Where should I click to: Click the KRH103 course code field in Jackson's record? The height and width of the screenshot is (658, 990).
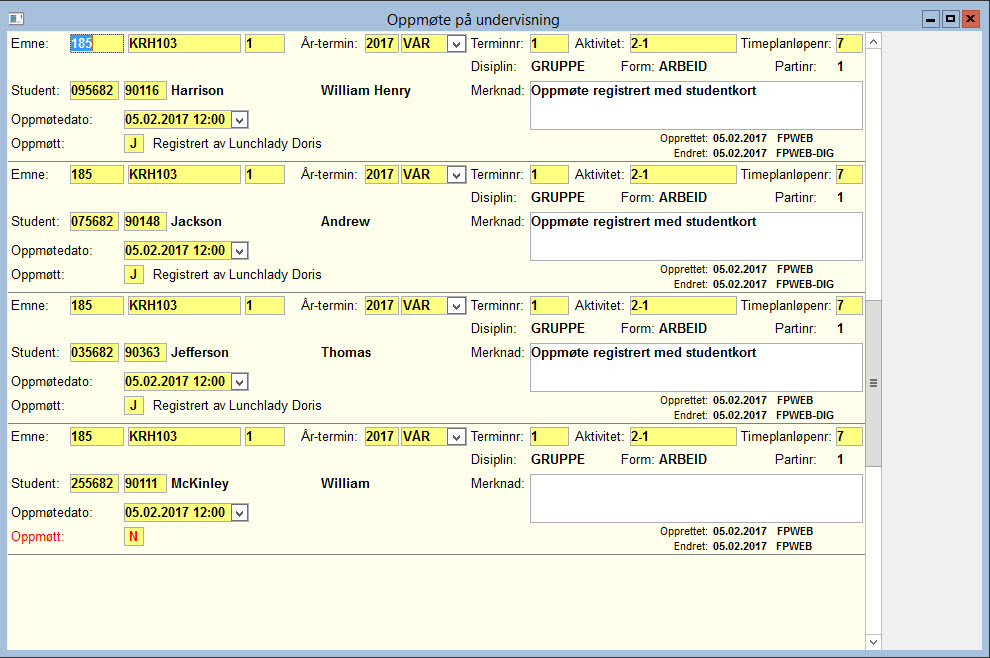[x=184, y=175]
